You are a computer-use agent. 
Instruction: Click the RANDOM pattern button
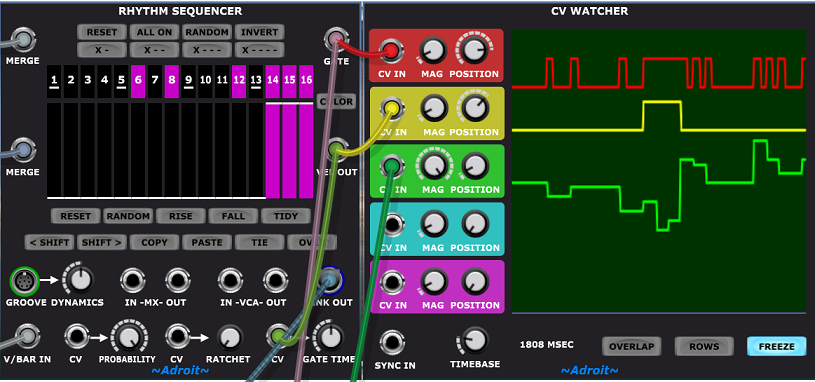pyautogui.click(x=207, y=32)
